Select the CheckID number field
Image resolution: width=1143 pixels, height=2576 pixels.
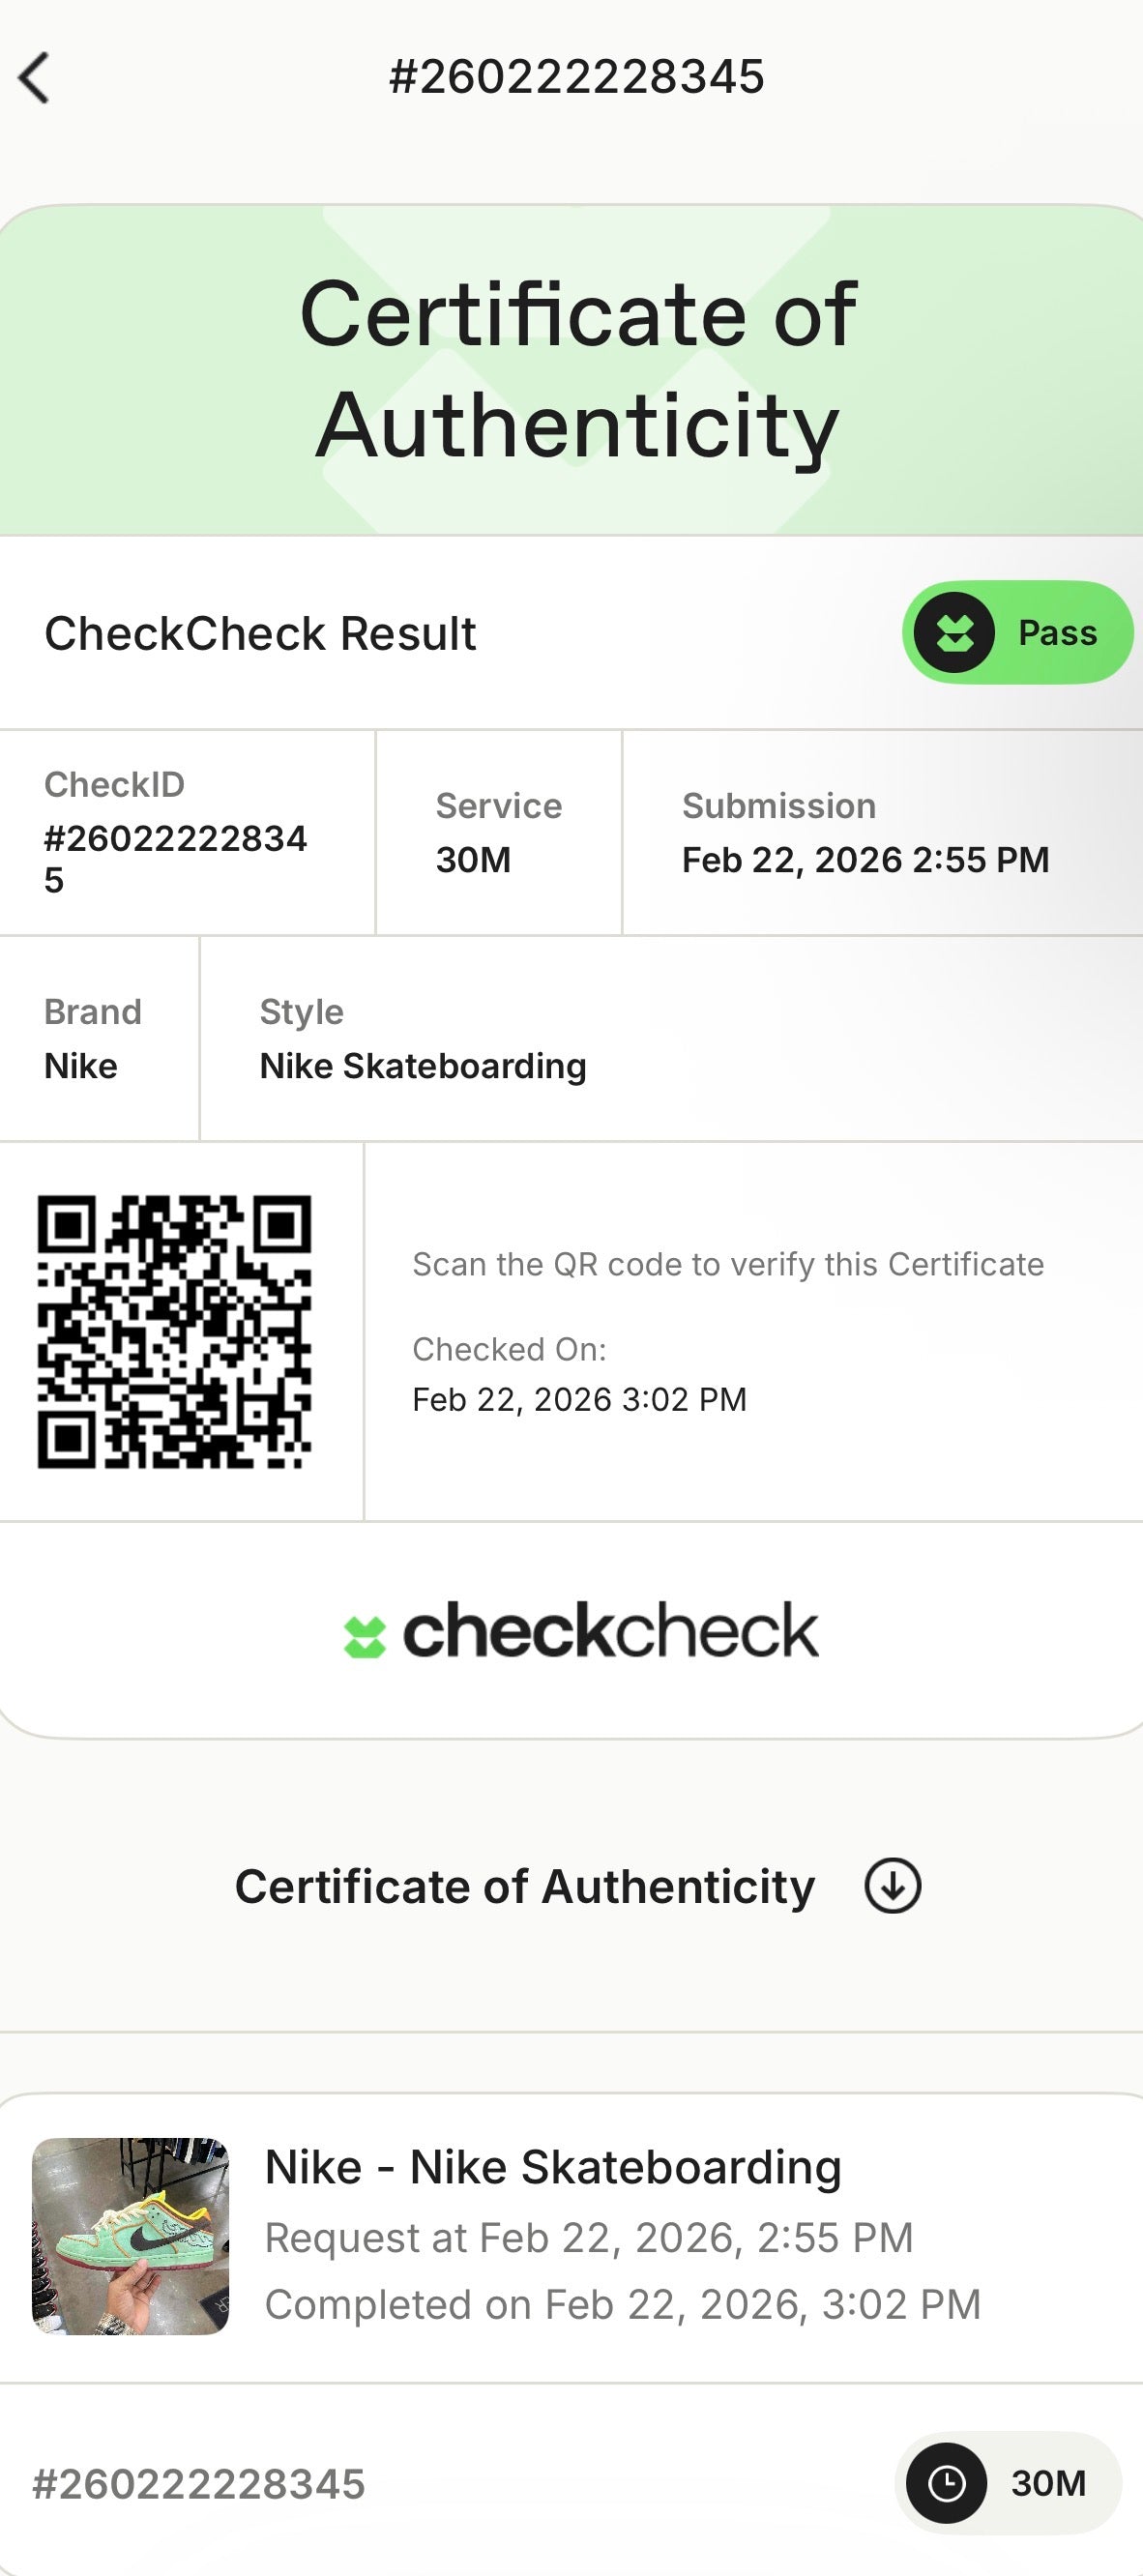point(175,858)
